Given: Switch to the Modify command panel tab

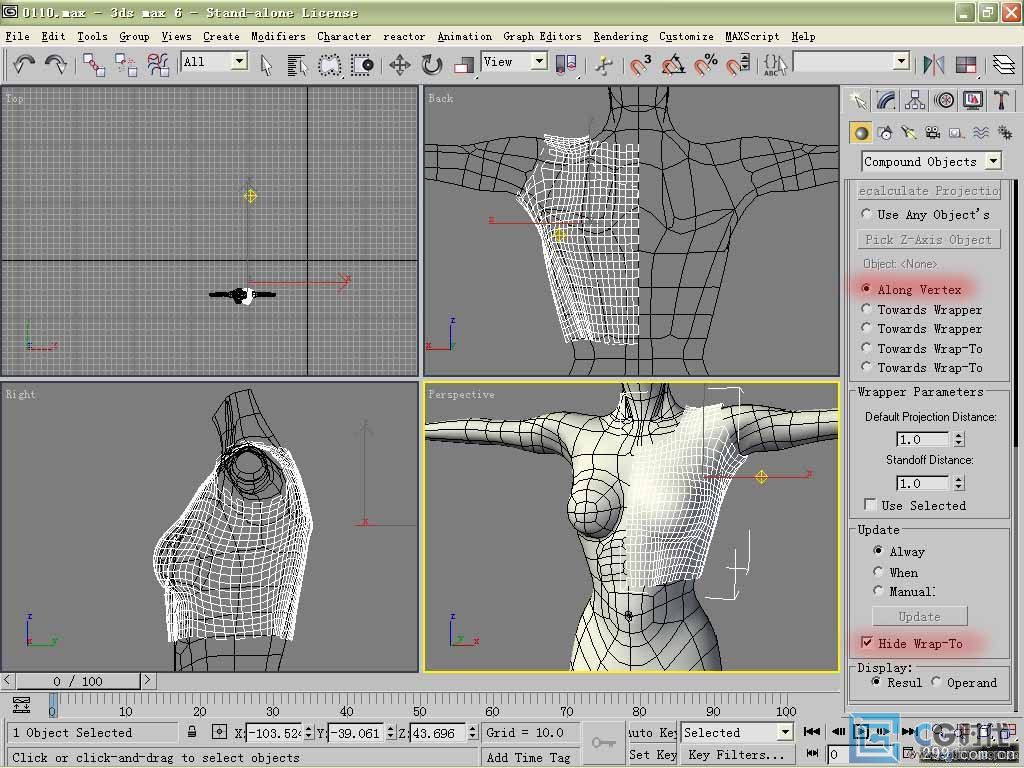Looking at the screenshot, I should pos(886,100).
